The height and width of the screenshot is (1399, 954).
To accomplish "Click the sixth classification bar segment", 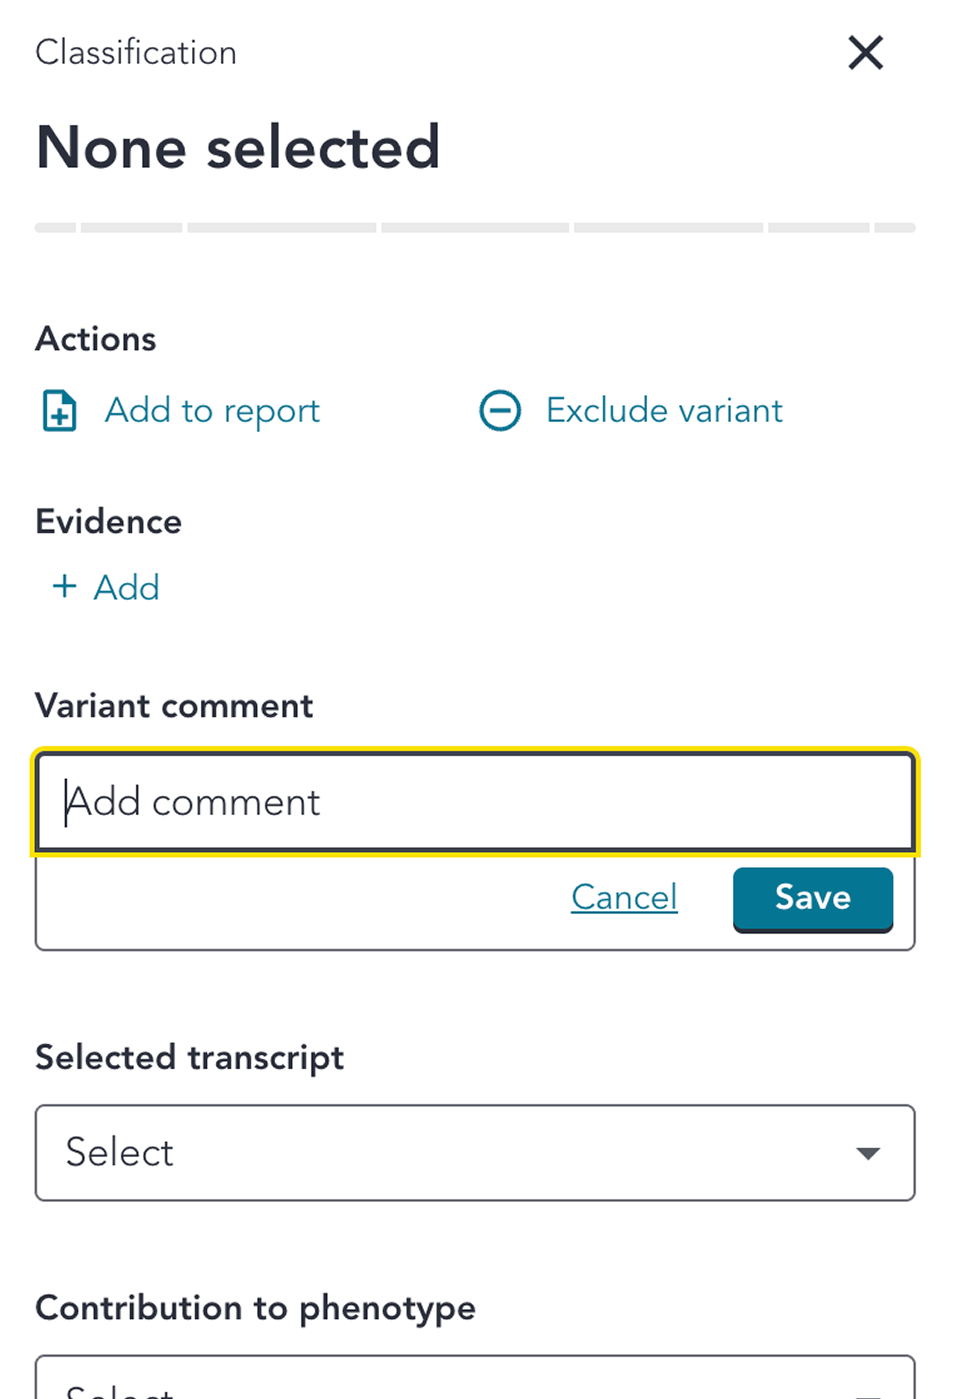I will pyautogui.click(x=818, y=228).
